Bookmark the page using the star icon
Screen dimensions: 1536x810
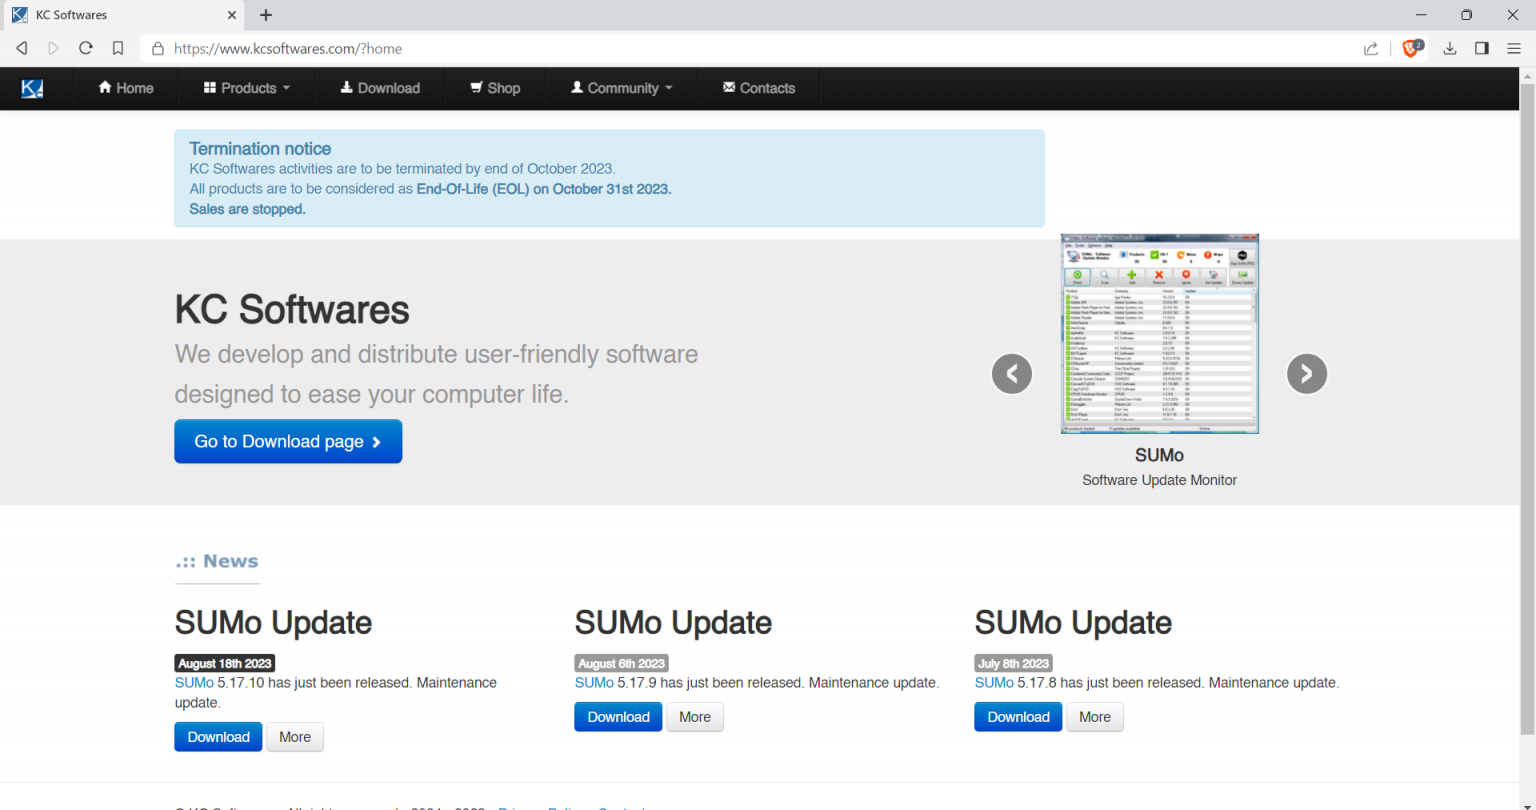click(x=118, y=48)
